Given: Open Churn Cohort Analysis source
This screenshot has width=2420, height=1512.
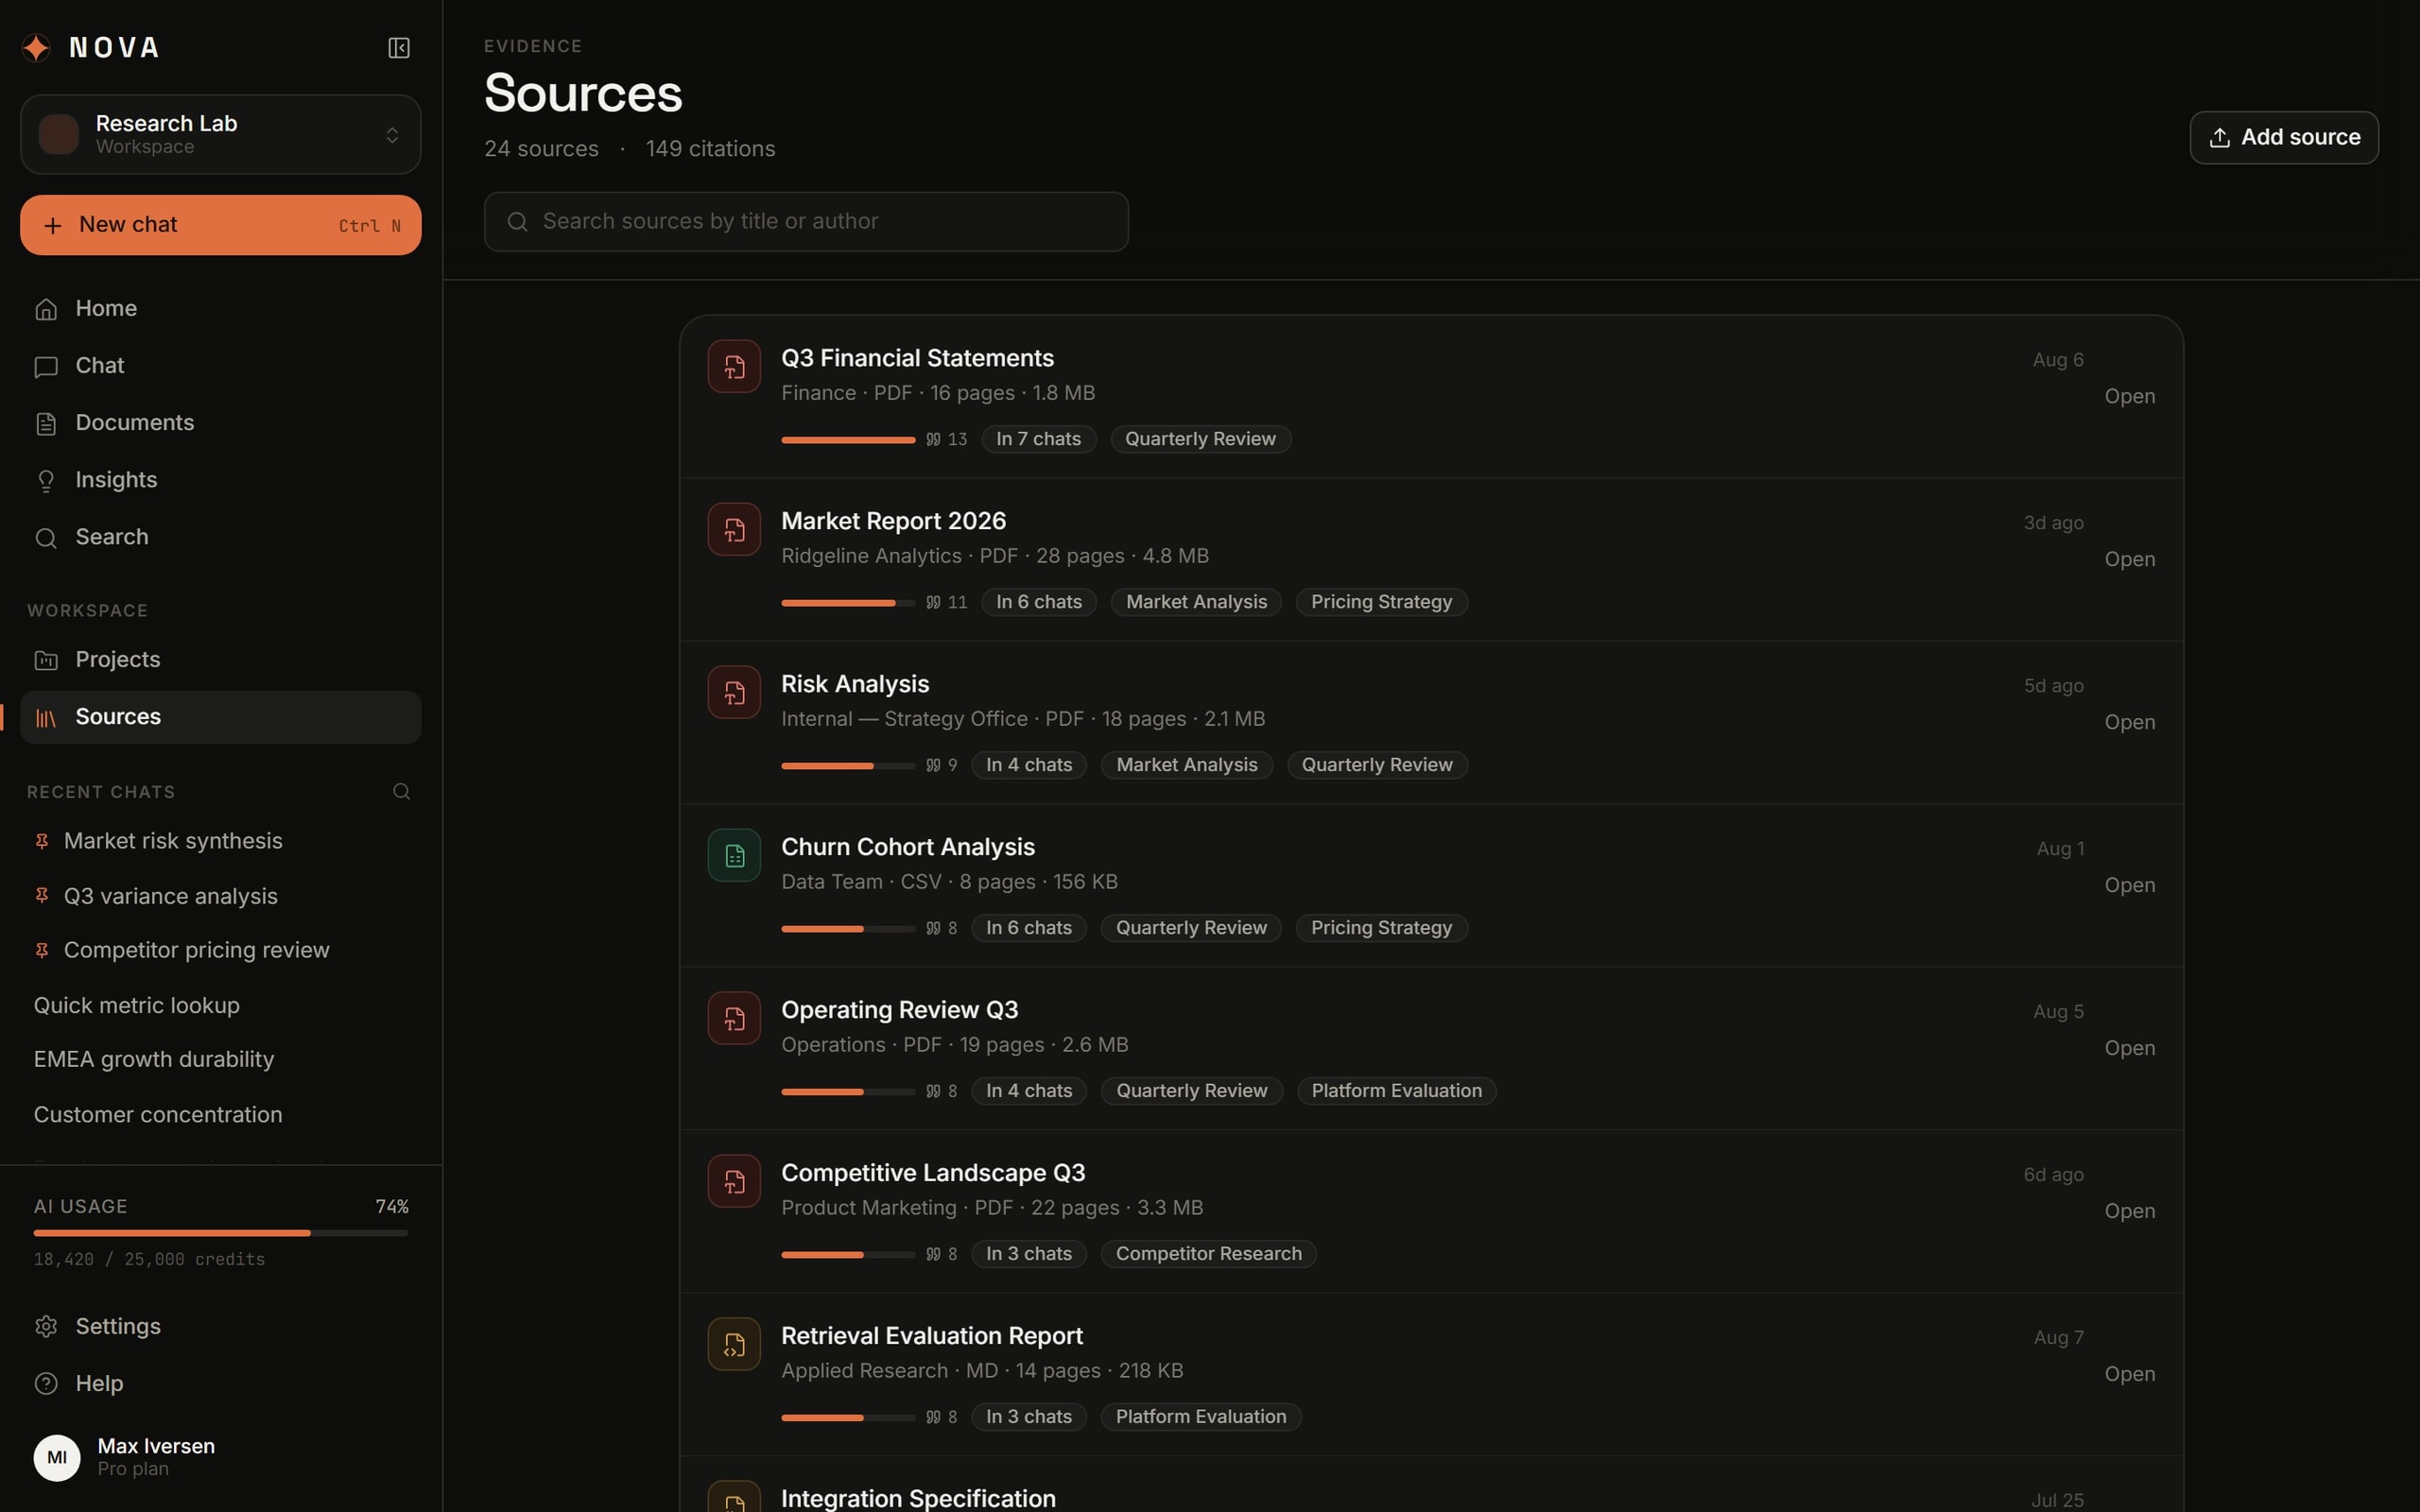Looking at the screenshot, I should 2129,885.
